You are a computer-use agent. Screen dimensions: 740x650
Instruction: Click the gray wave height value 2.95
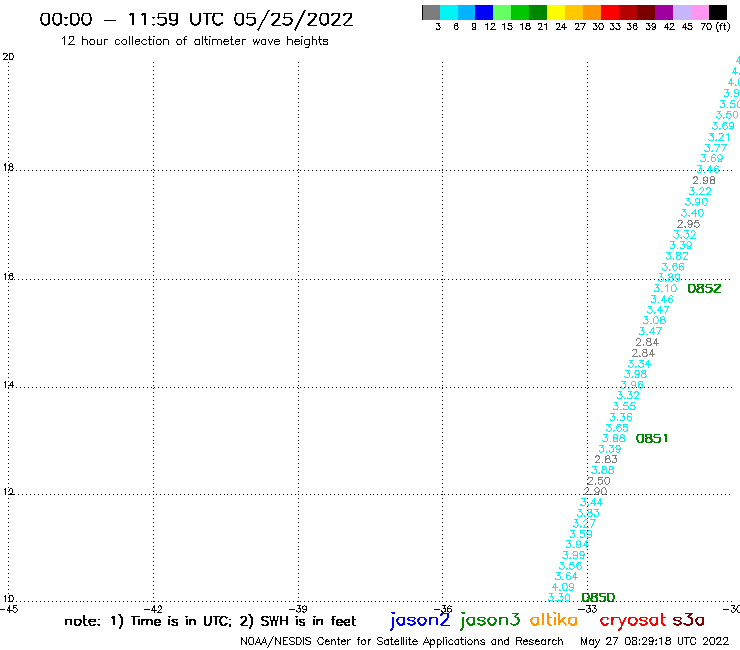(689, 224)
